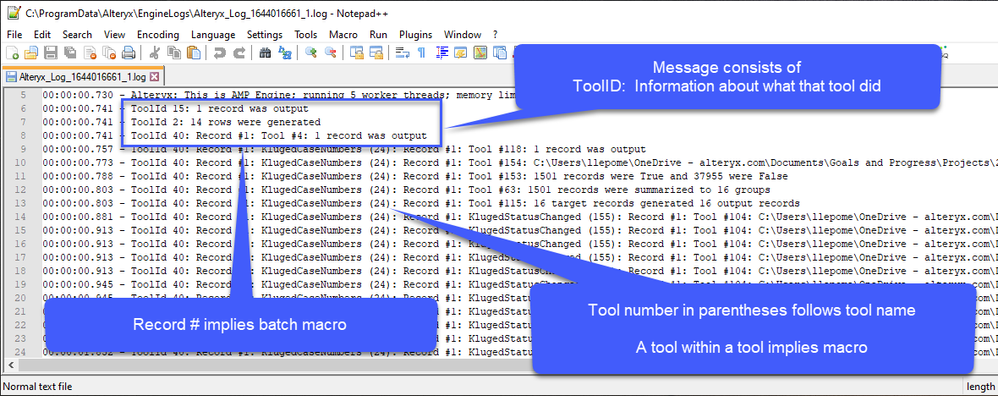Click timestamp 00:00:00.730 on line 5
Screen dimensions: 998x396
[x=78, y=95]
